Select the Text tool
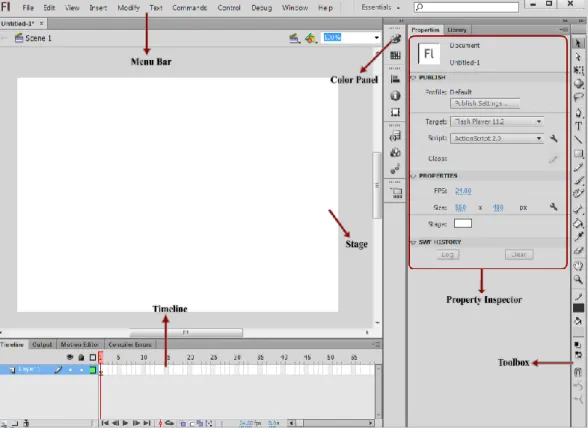The height and width of the screenshot is (428, 588). (578, 126)
